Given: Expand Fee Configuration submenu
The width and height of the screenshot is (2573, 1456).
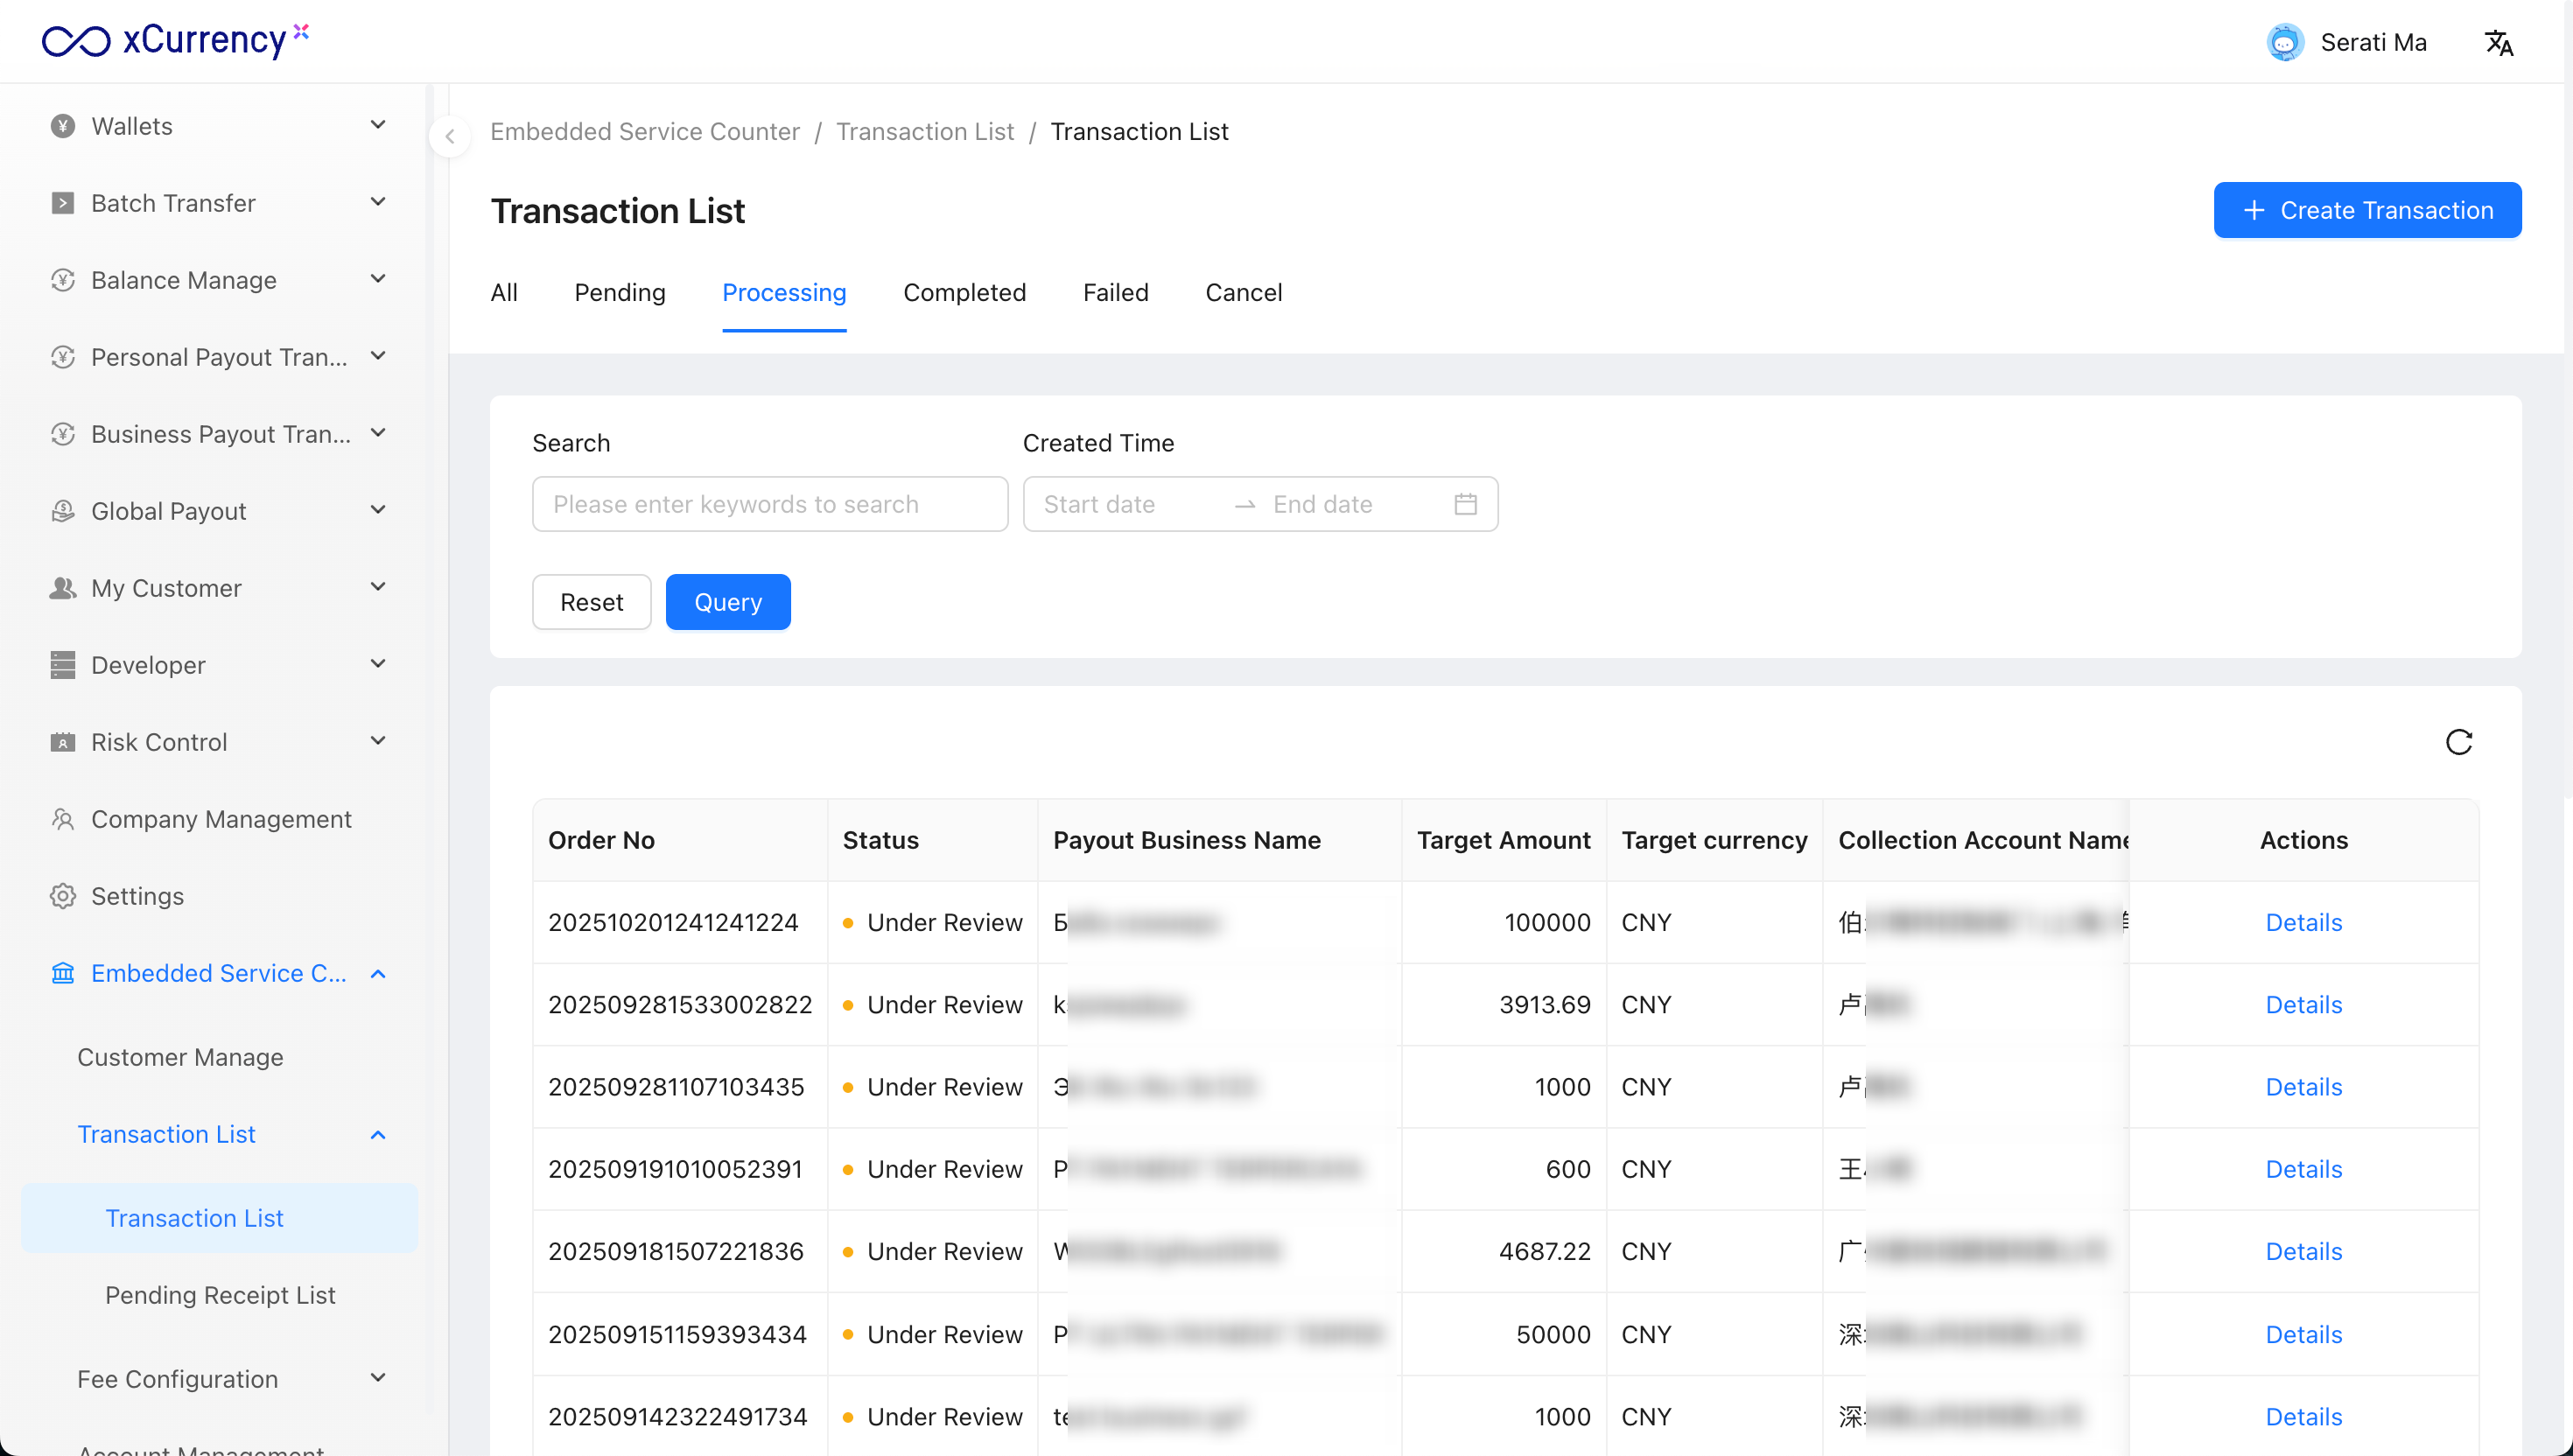Looking at the screenshot, I should tap(377, 1378).
